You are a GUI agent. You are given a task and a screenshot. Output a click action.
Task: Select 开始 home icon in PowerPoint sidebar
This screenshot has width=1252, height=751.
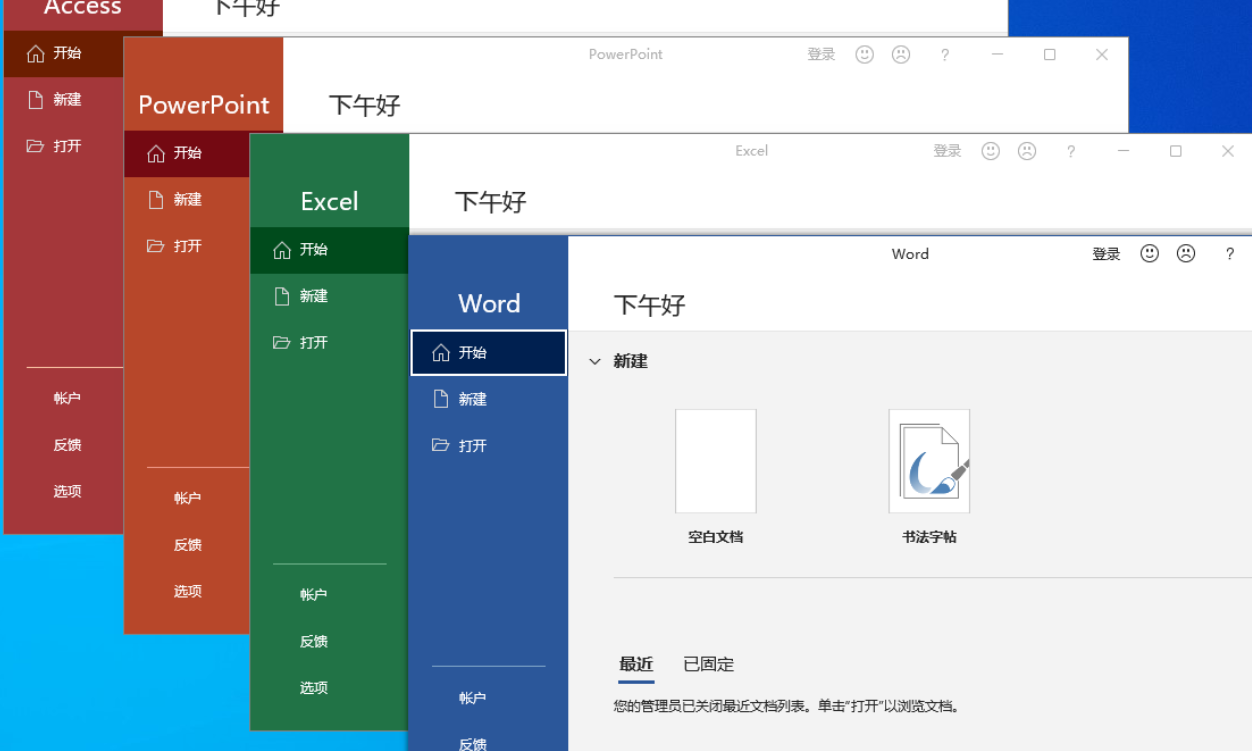tap(156, 154)
